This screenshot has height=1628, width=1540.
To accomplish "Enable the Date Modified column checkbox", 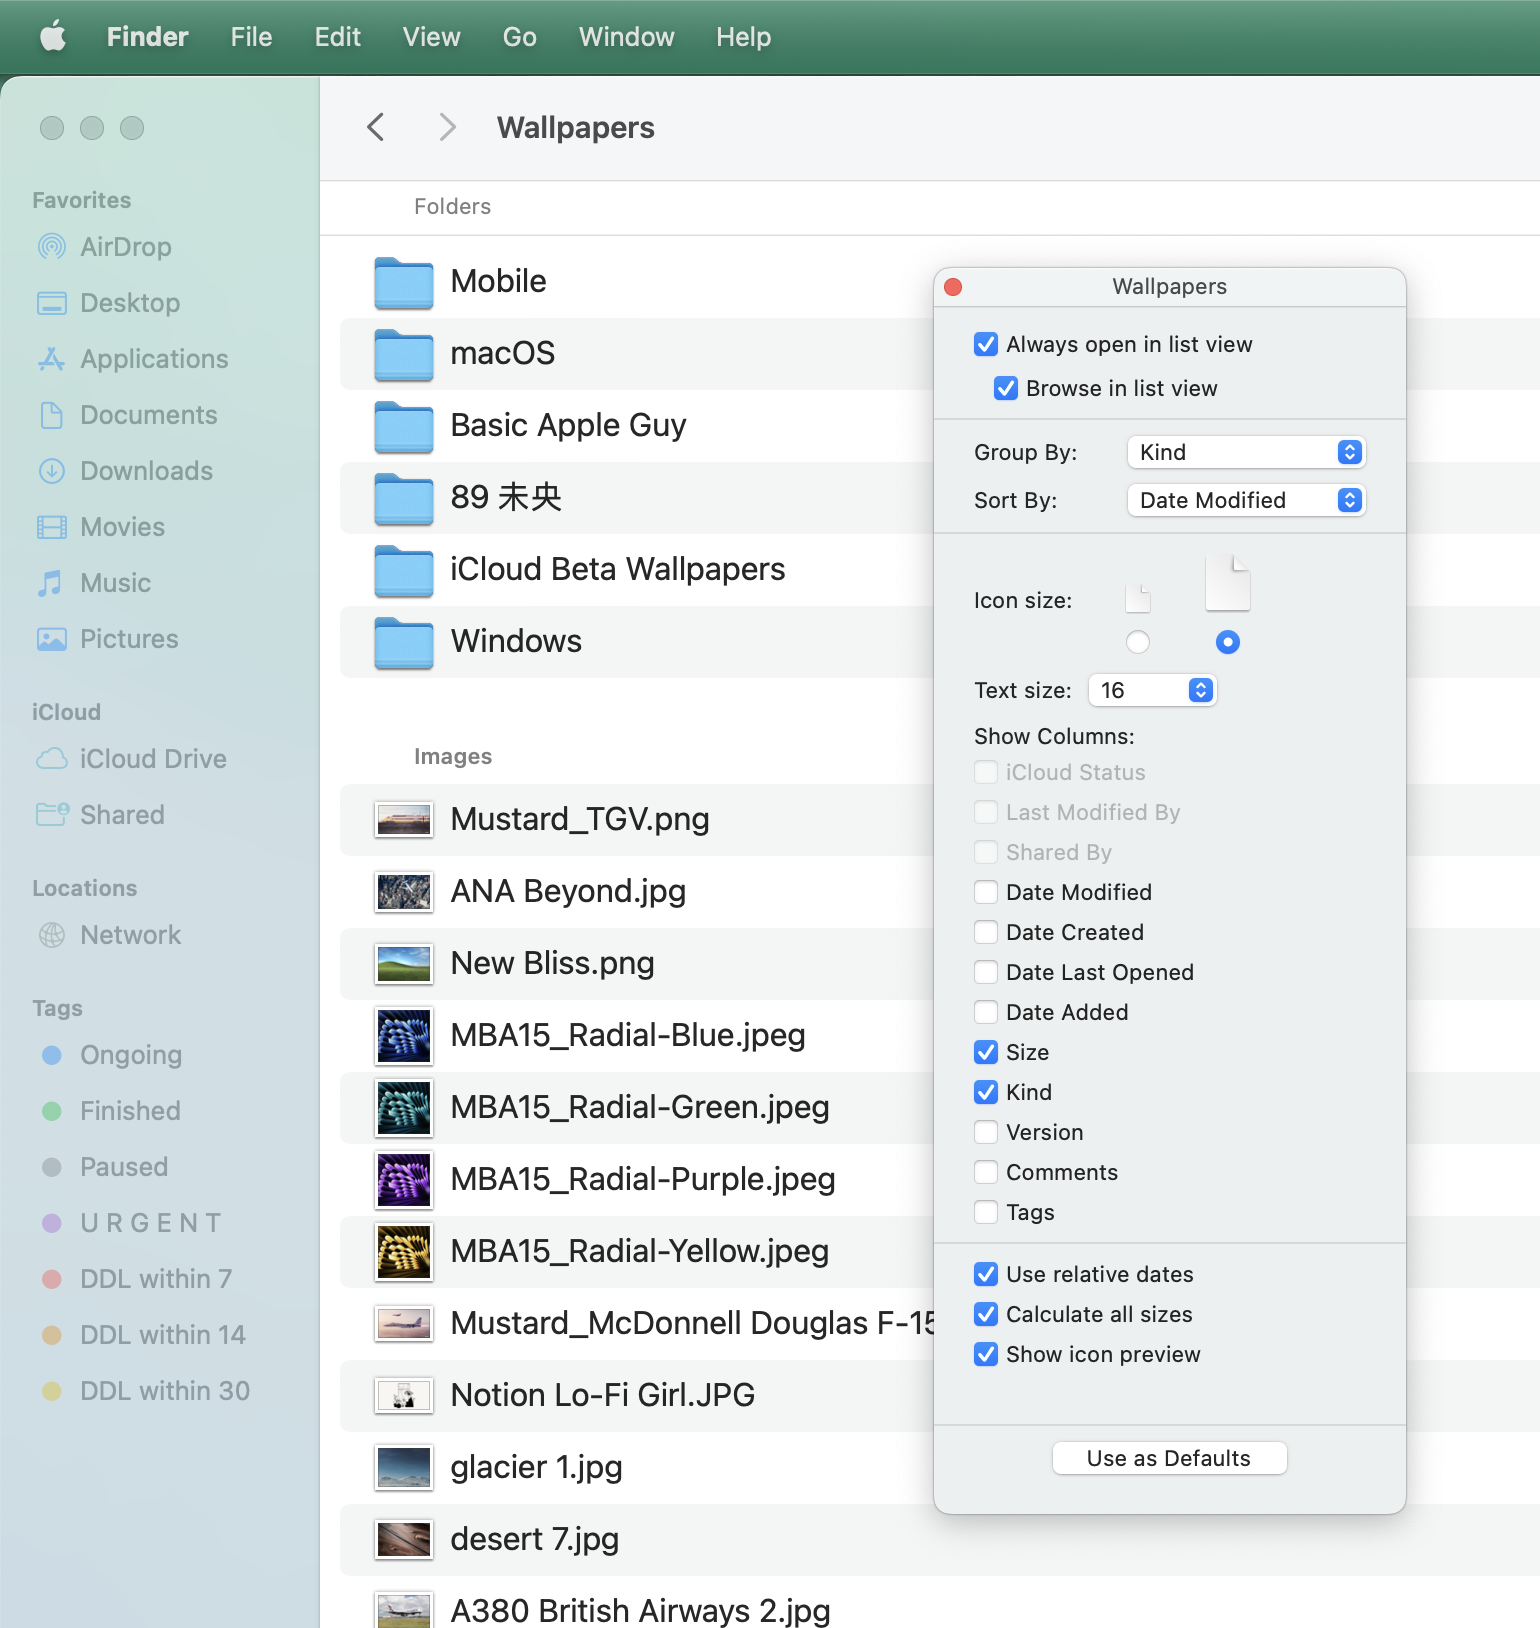I will tap(986, 892).
